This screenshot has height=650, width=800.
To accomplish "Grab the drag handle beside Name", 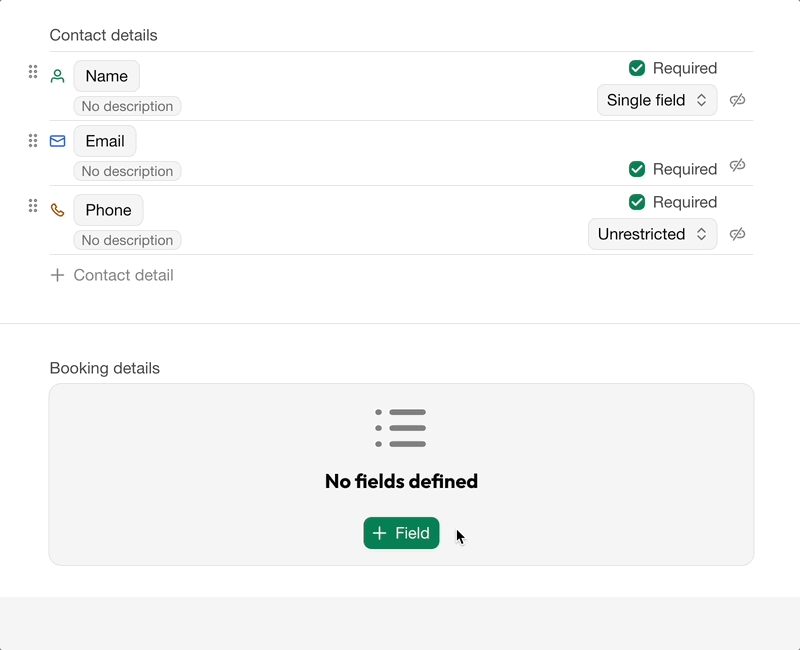I will tap(33, 72).
